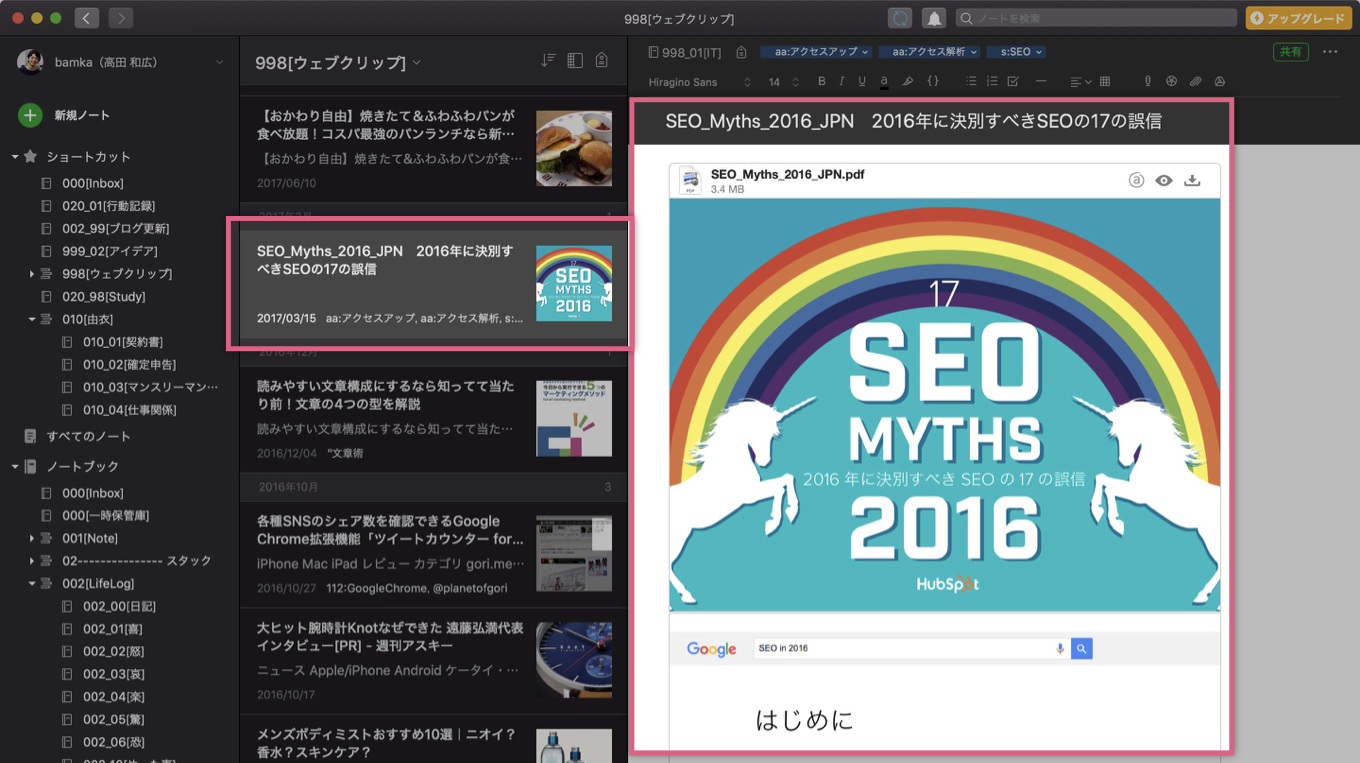1360x763 pixels.
Task: Record audio with the microphone icon
Action: click(1148, 81)
